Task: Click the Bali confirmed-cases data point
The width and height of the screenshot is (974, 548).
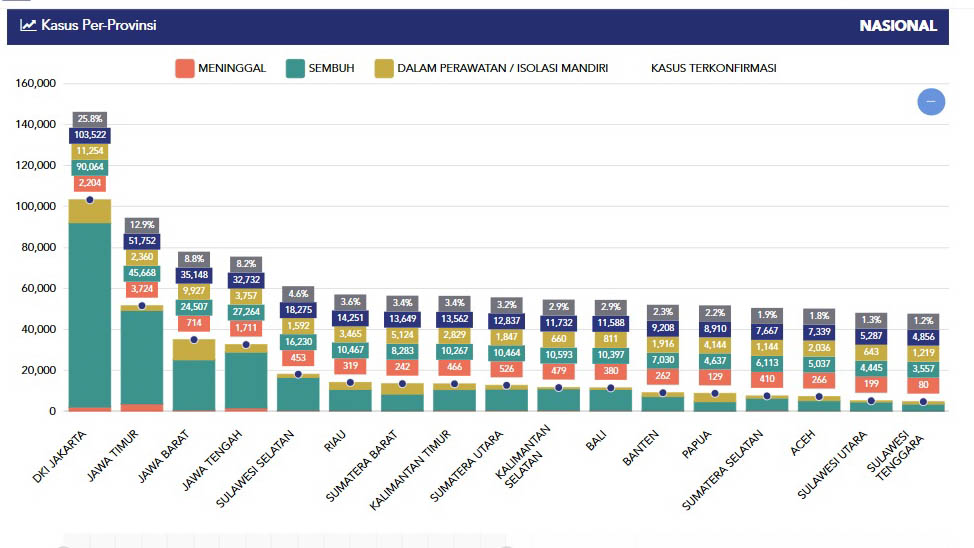Action: tap(610, 387)
